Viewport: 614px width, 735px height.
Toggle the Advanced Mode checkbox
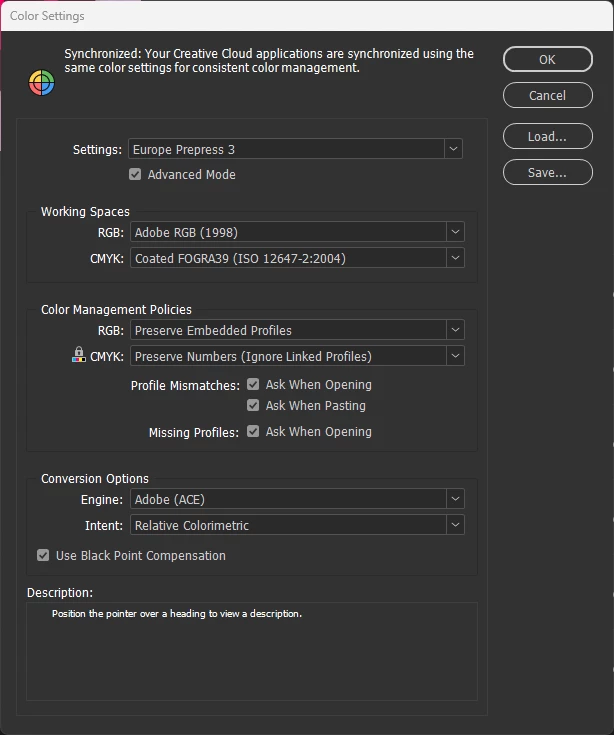[x=135, y=174]
